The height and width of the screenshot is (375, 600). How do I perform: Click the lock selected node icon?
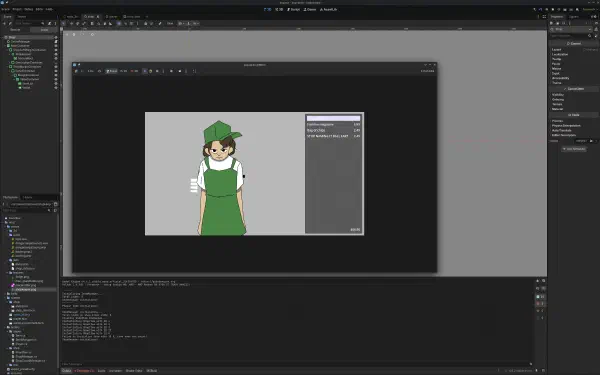point(145,23)
